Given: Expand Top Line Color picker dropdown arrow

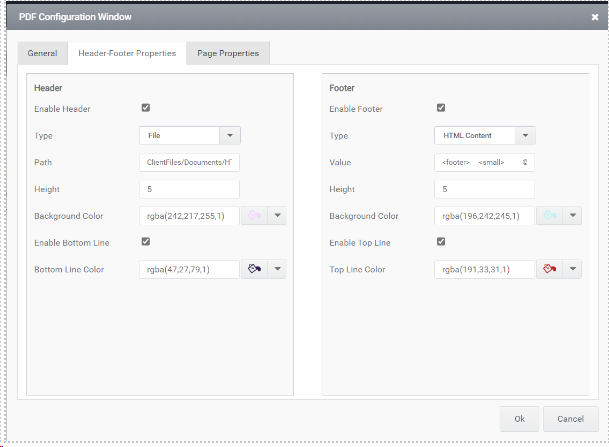Looking at the screenshot, I should click(572, 269).
